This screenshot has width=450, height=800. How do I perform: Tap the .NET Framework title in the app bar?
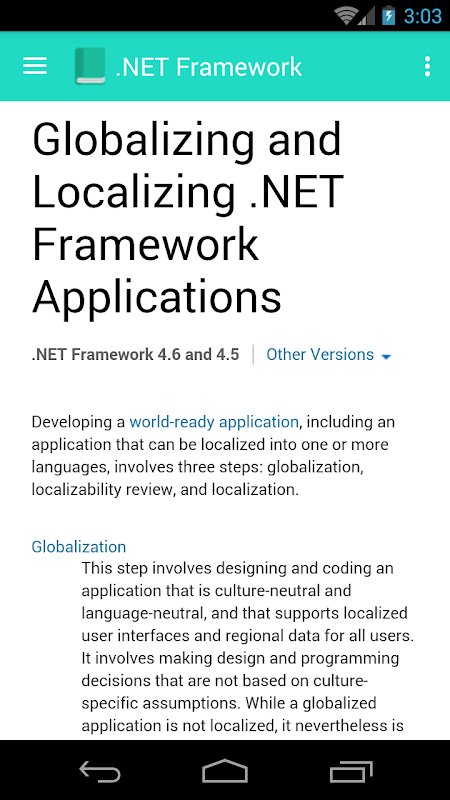tap(209, 67)
